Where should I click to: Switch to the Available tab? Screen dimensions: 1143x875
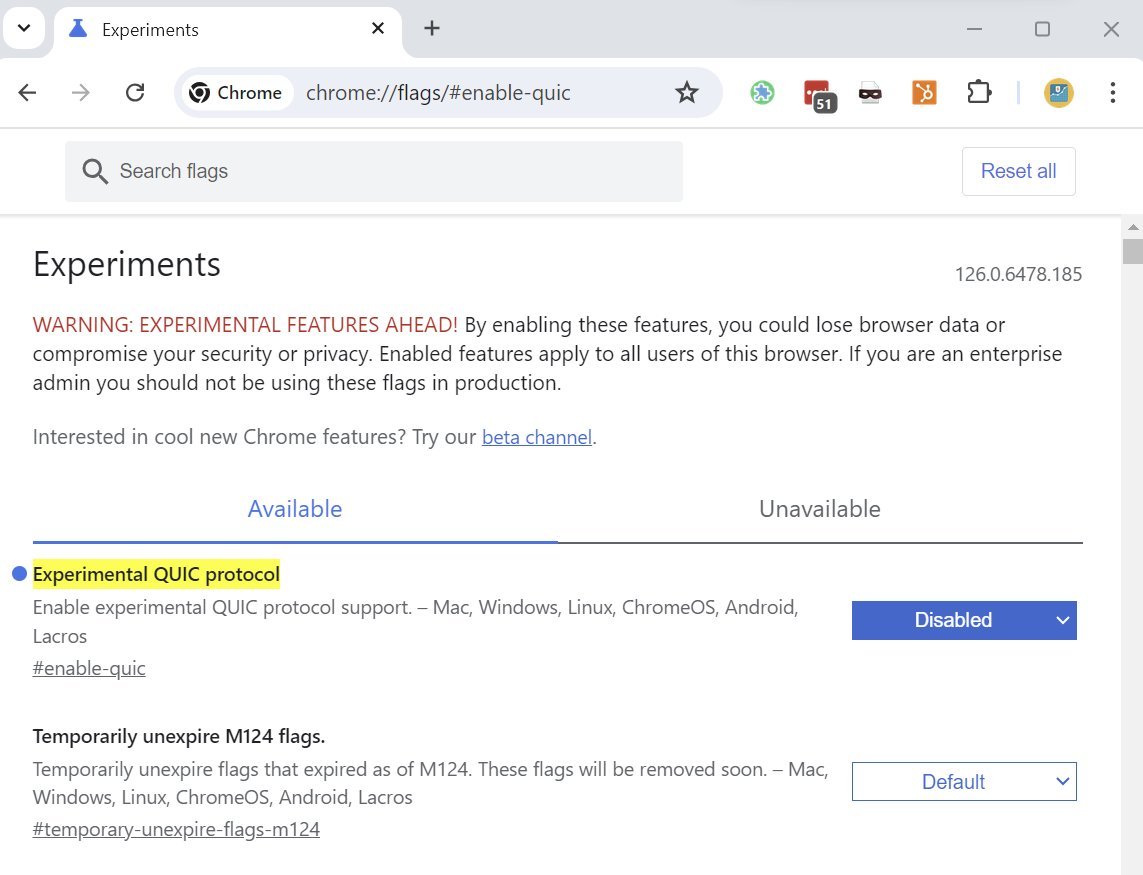tap(294, 509)
